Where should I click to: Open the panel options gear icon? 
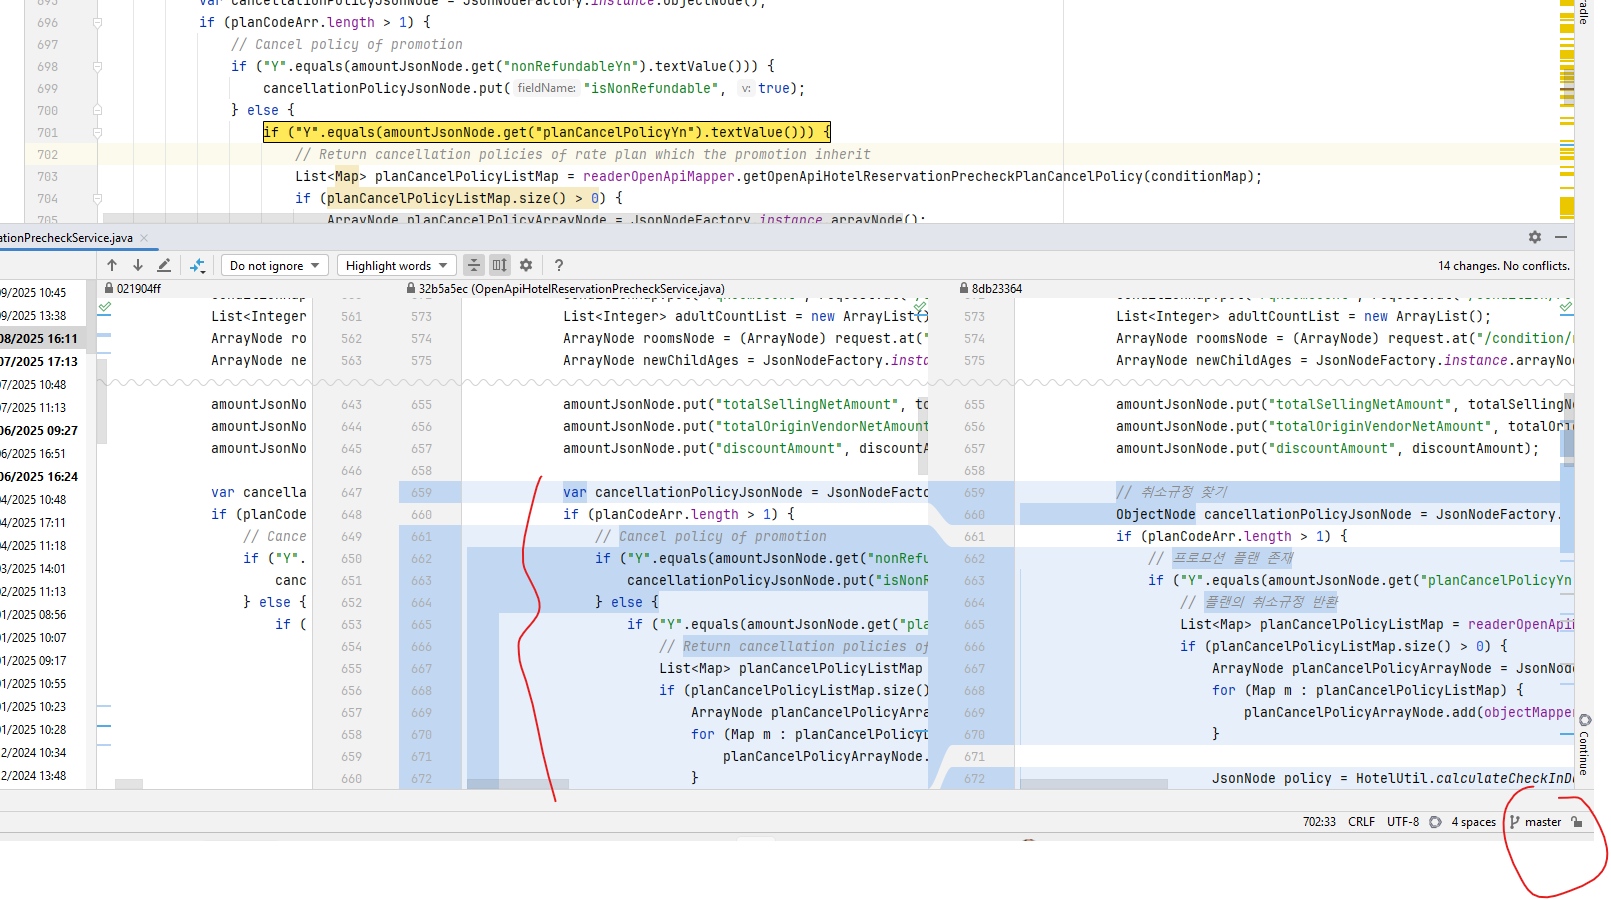(1535, 237)
